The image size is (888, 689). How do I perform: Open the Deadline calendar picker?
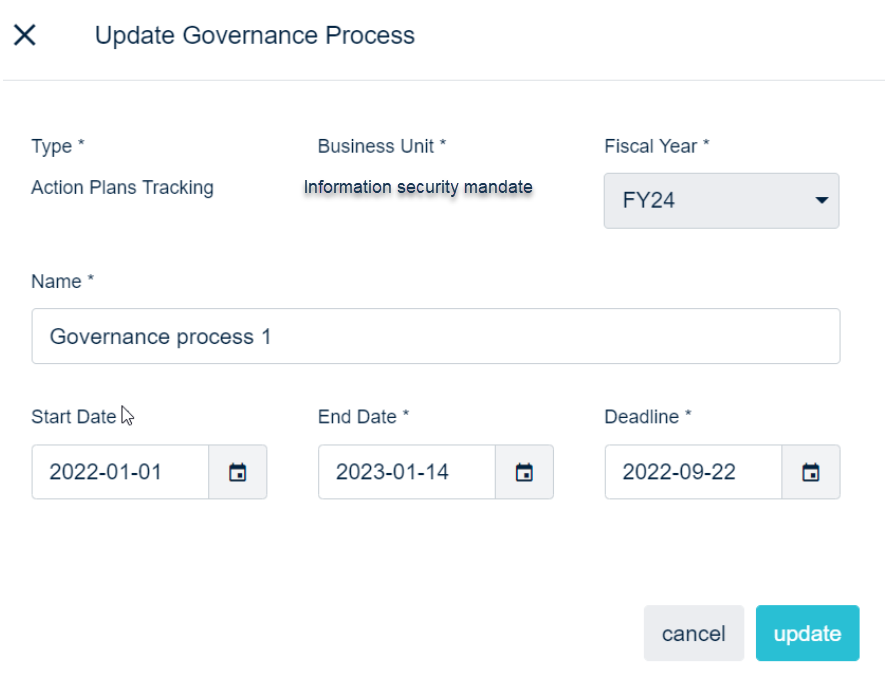pyautogui.click(x=811, y=472)
